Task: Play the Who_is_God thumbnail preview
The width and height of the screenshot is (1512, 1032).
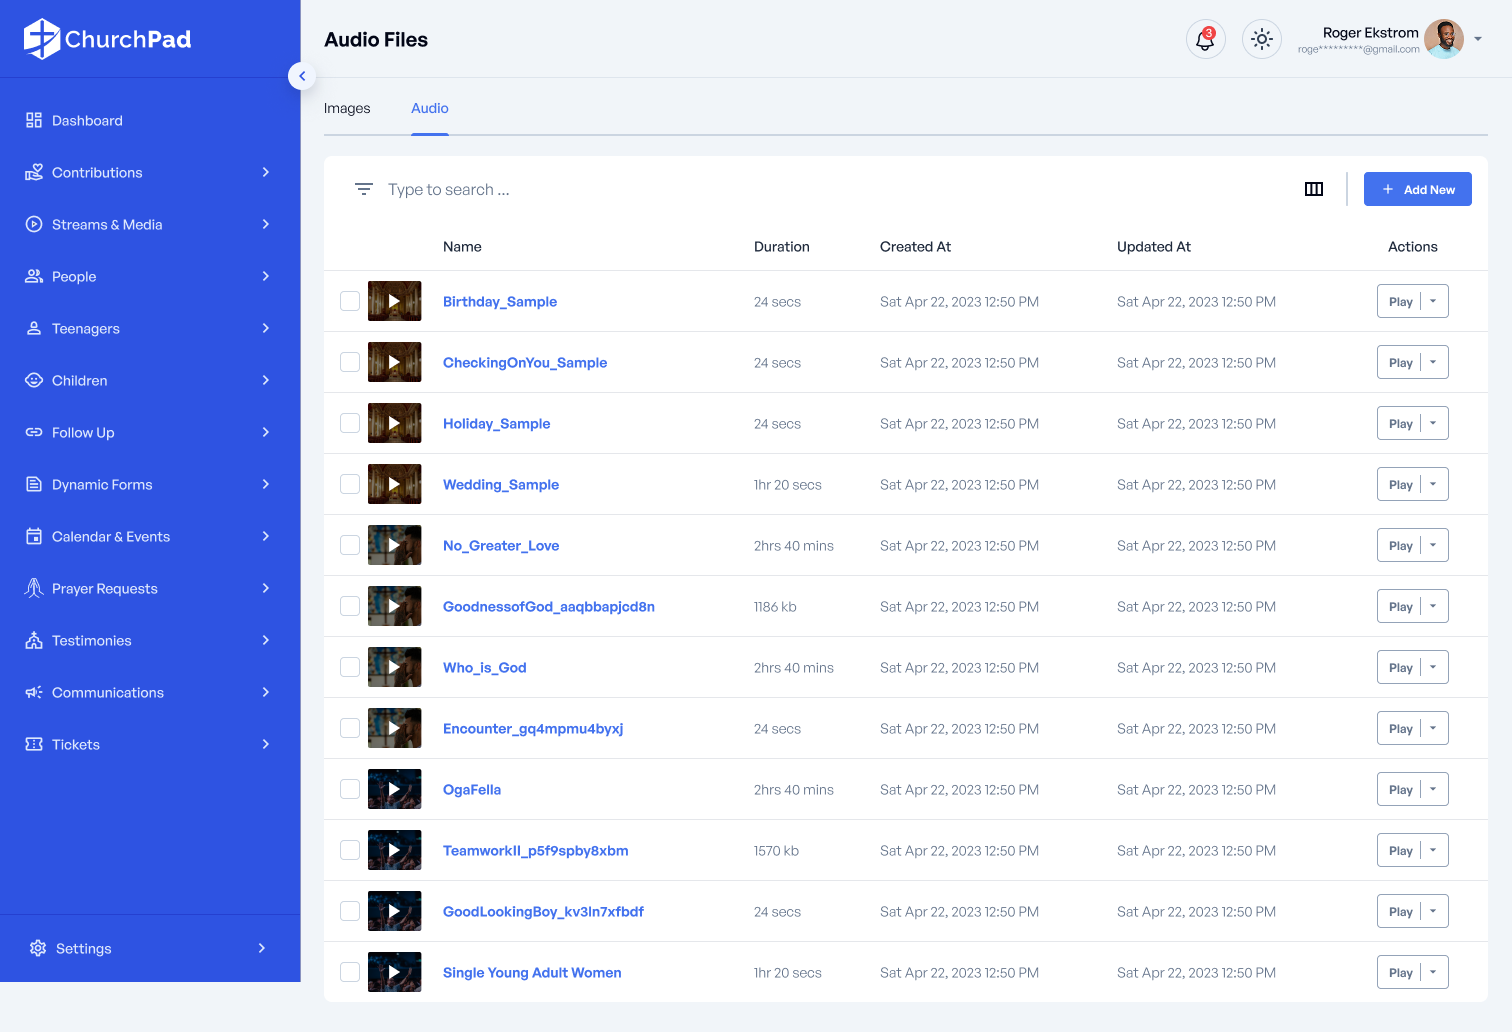Action: pyautogui.click(x=394, y=667)
